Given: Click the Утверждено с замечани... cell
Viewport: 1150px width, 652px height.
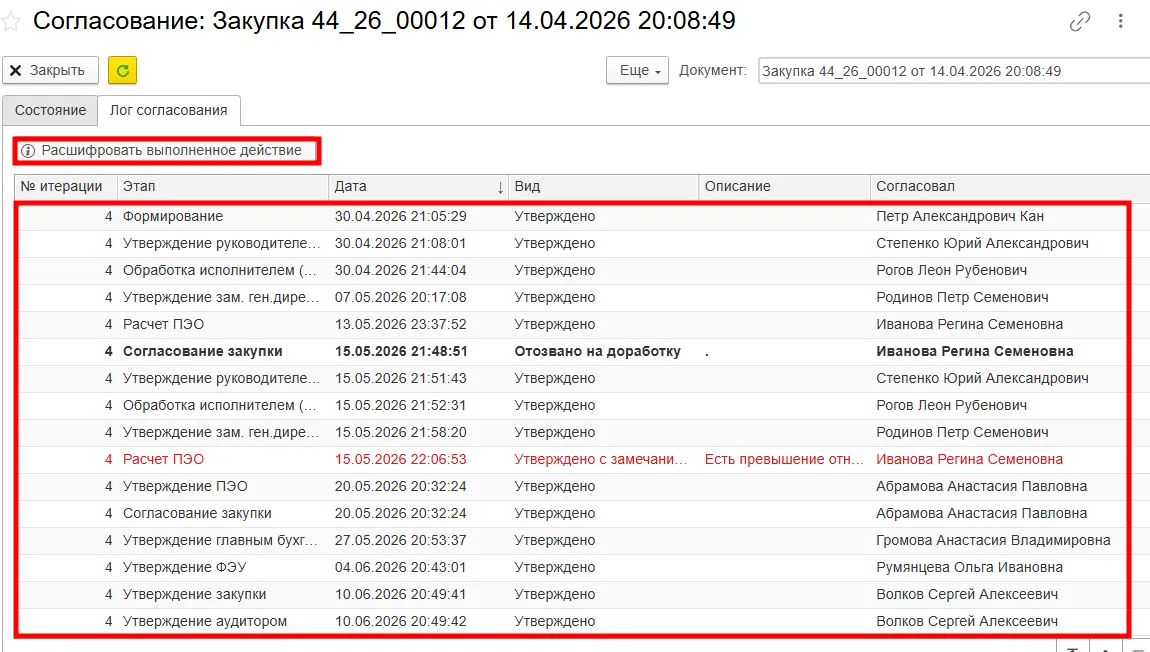Looking at the screenshot, I should (x=601, y=460).
